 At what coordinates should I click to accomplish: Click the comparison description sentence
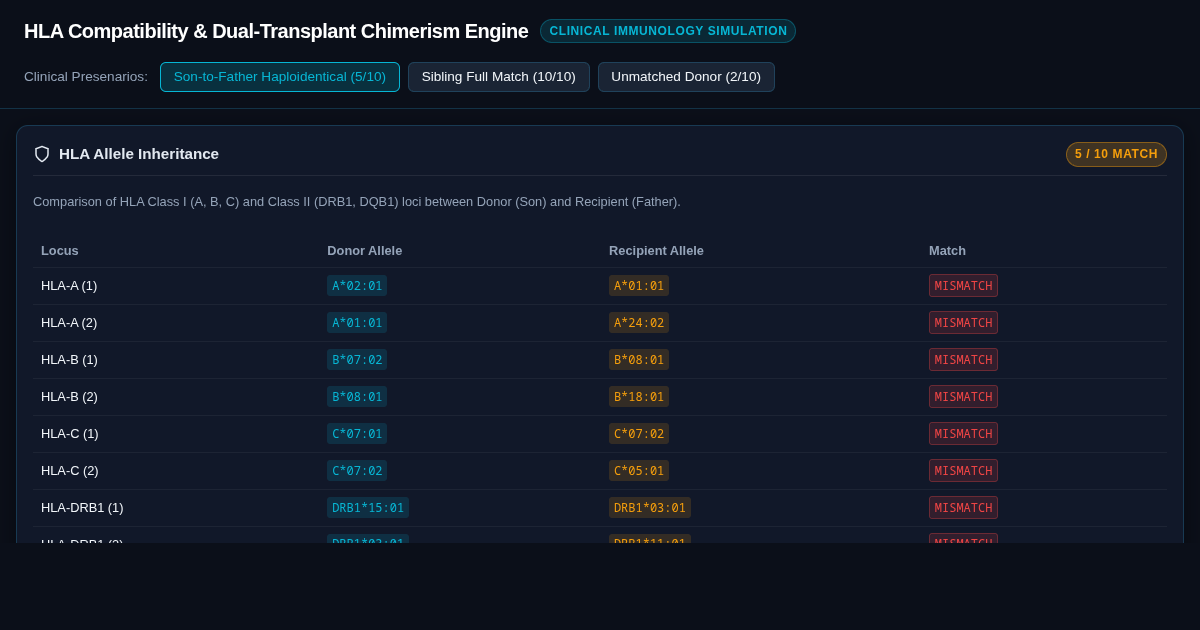[x=357, y=202]
